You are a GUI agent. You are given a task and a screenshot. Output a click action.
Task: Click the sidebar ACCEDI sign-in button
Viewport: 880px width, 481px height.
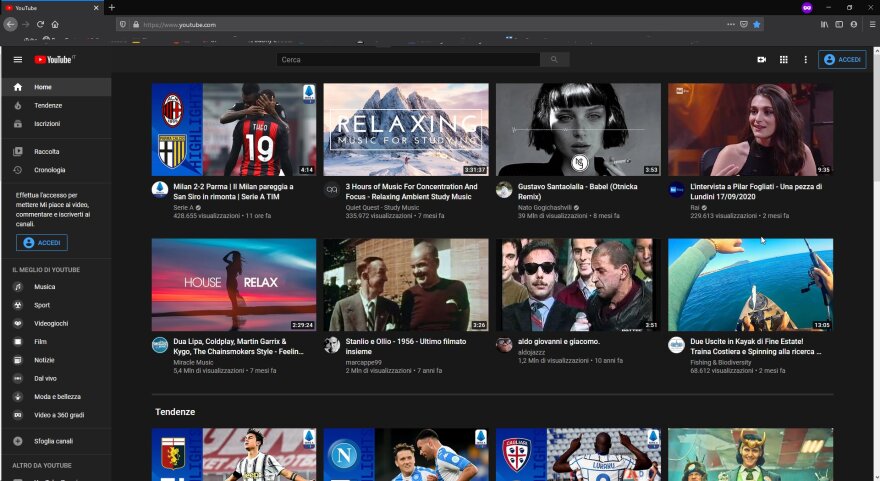[42, 243]
